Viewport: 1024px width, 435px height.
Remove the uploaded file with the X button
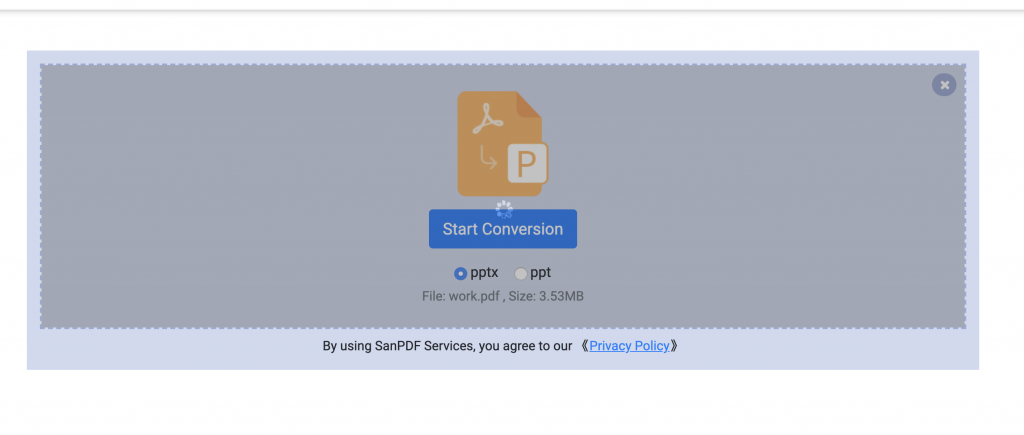944,85
